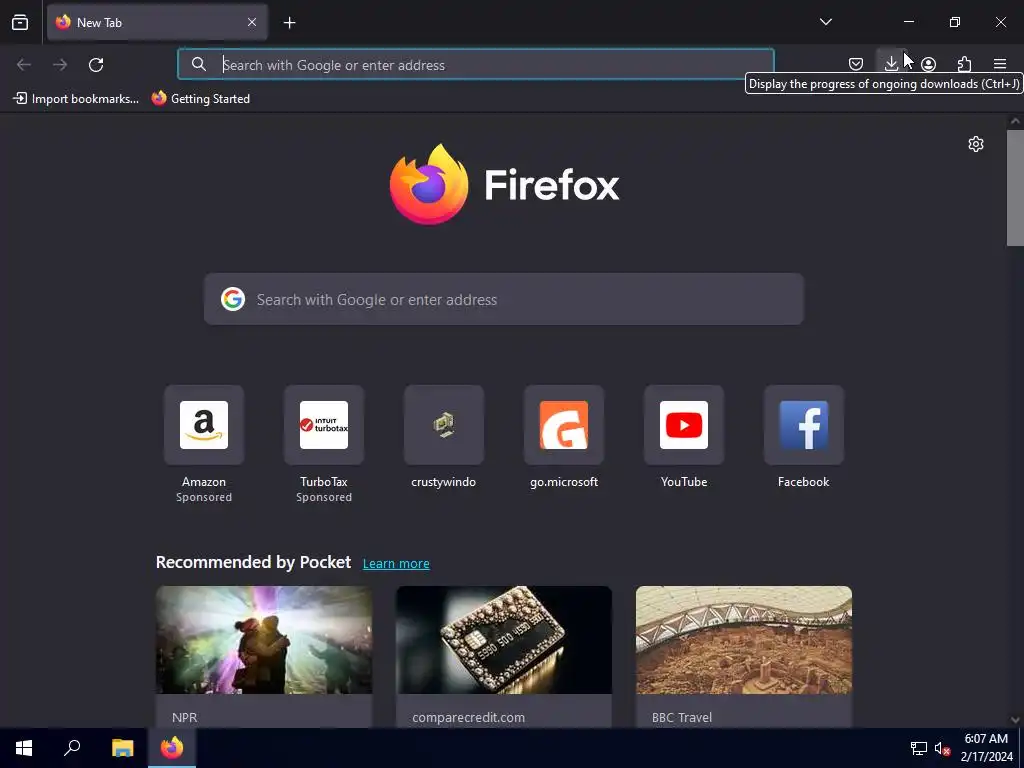Save page to Pocket icon
1024x768 pixels.
tap(856, 64)
